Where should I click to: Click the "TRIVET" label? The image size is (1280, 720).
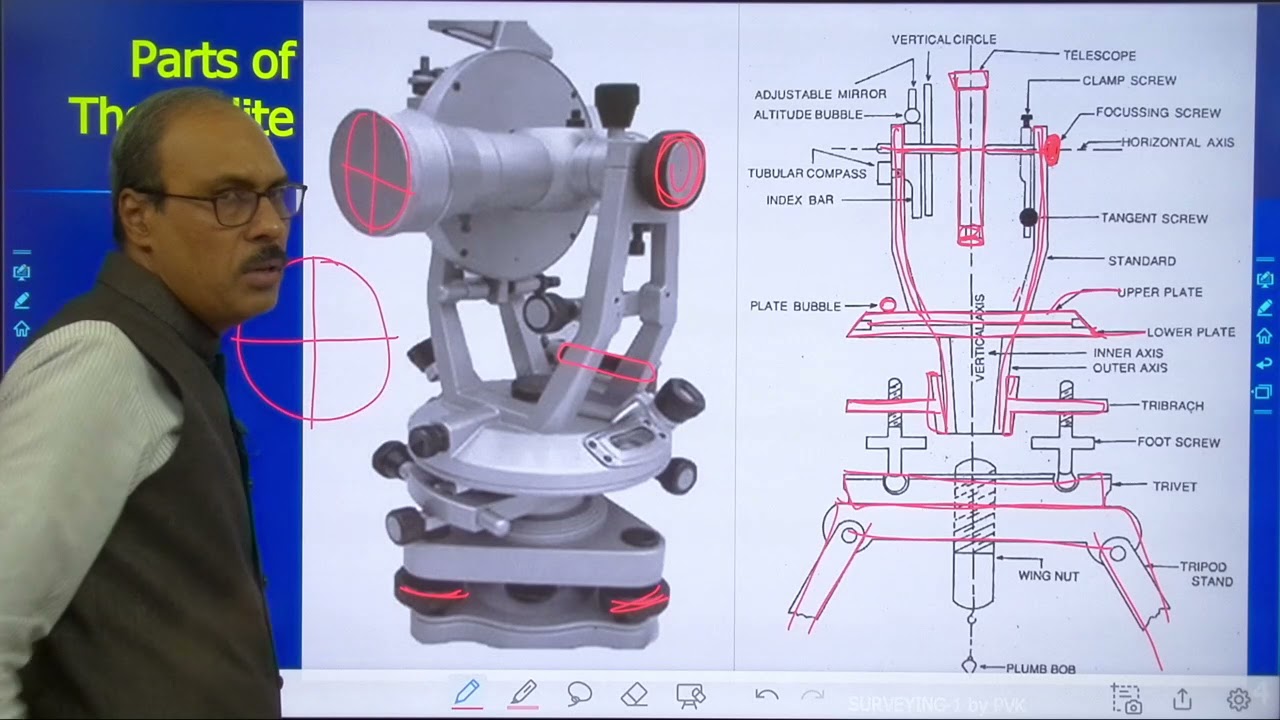1174,487
